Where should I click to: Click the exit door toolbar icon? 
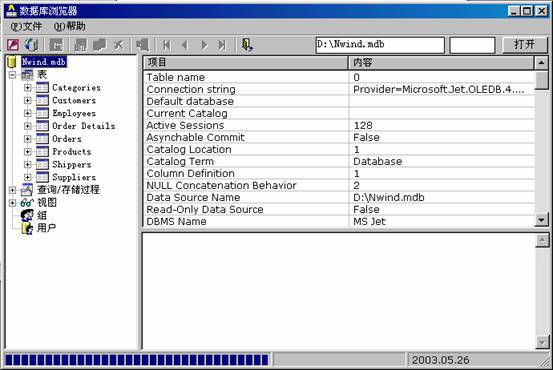coord(247,45)
